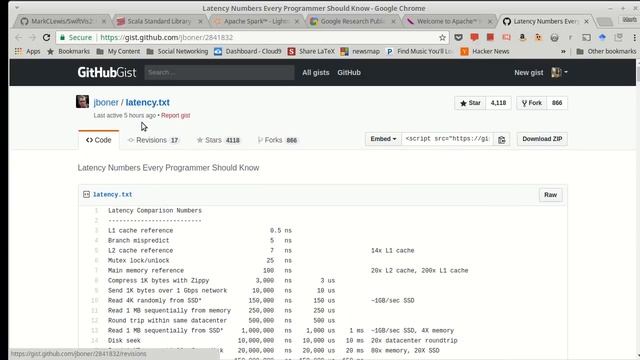Open the Raw file view
This screenshot has width=640, height=360.
click(550, 195)
